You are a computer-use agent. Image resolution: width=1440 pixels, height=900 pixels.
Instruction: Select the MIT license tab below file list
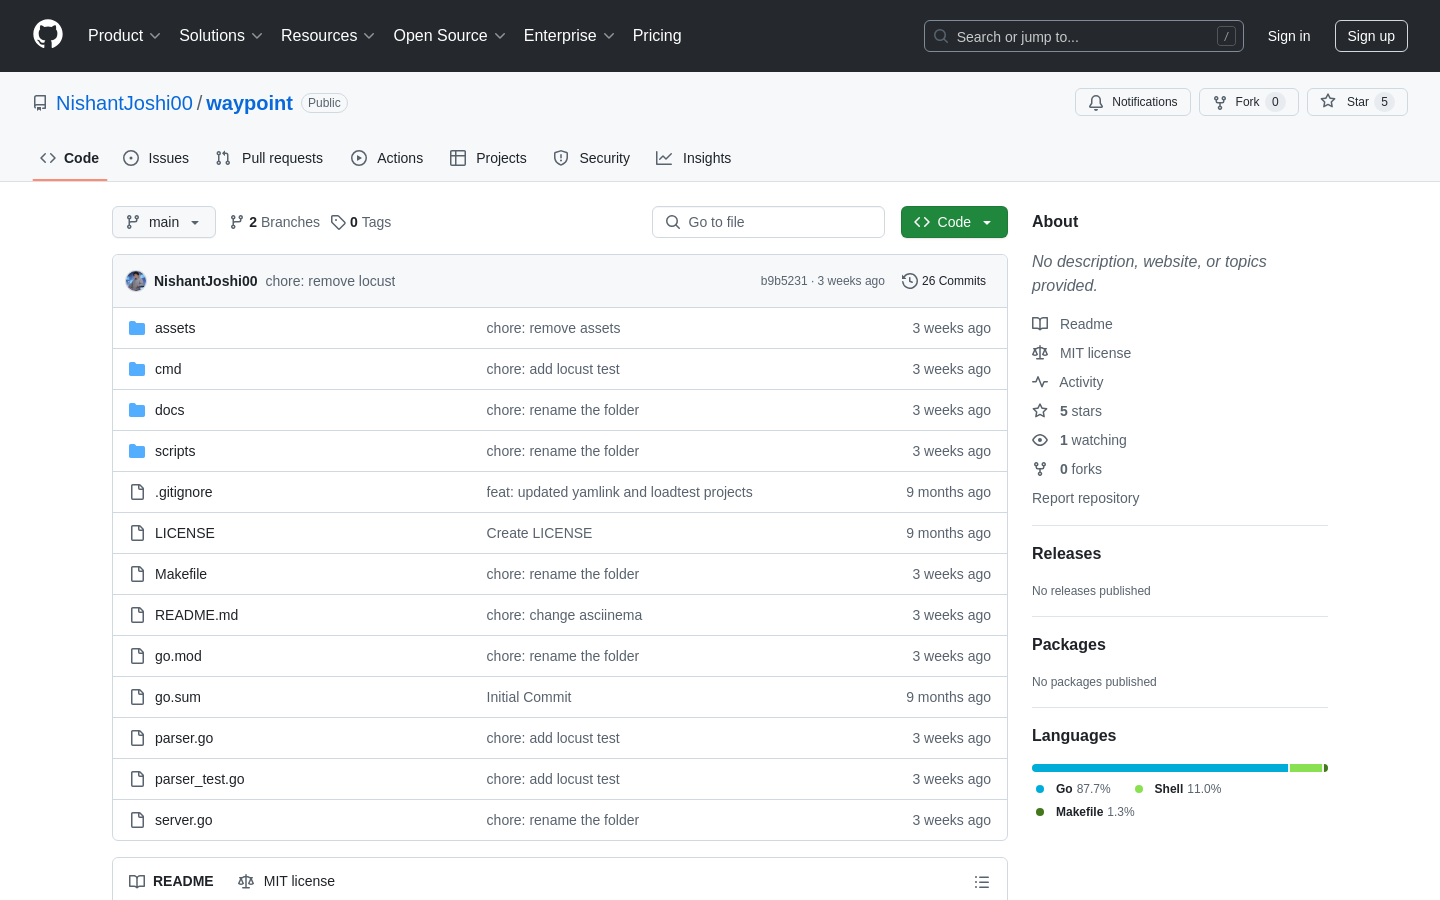(x=286, y=881)
